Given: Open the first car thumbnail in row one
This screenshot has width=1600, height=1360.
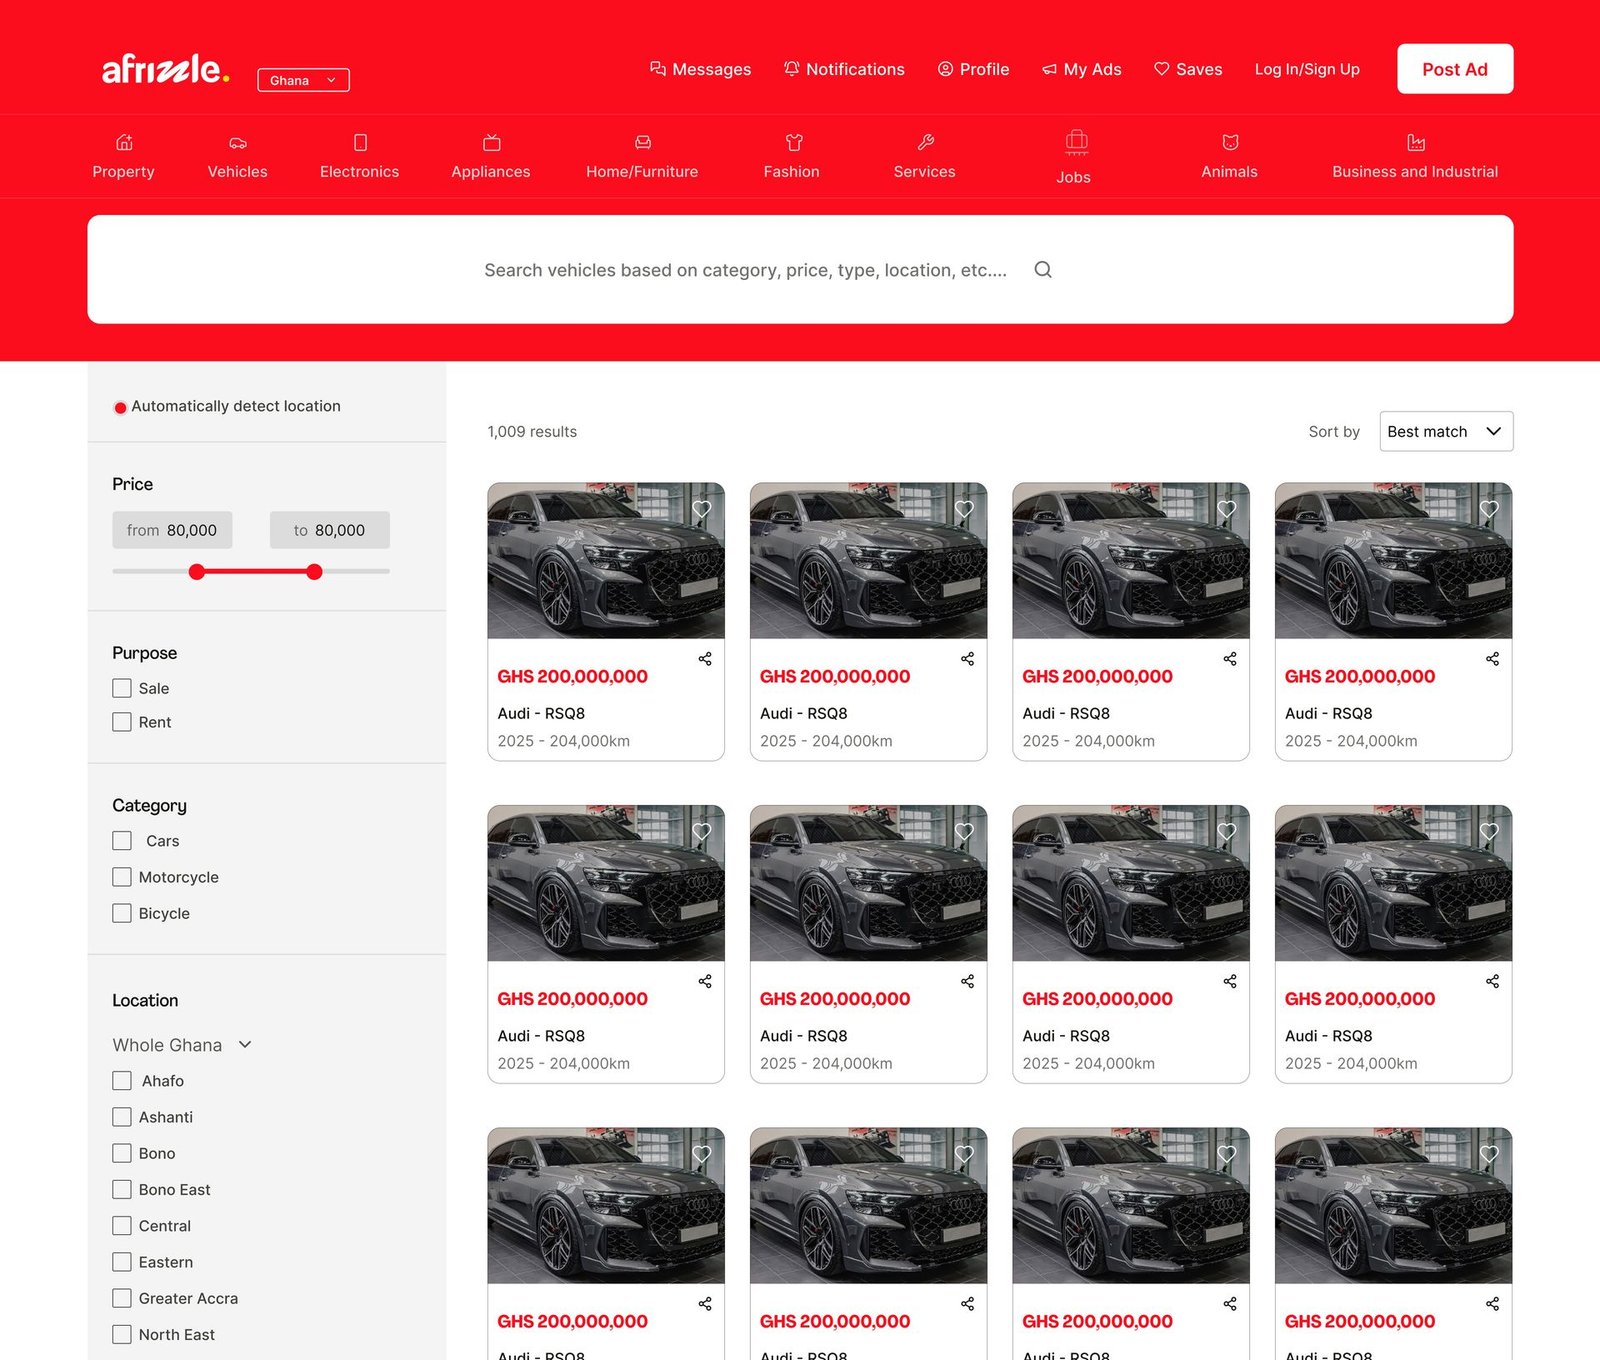Looking at the screenshot, I should 606,561.
